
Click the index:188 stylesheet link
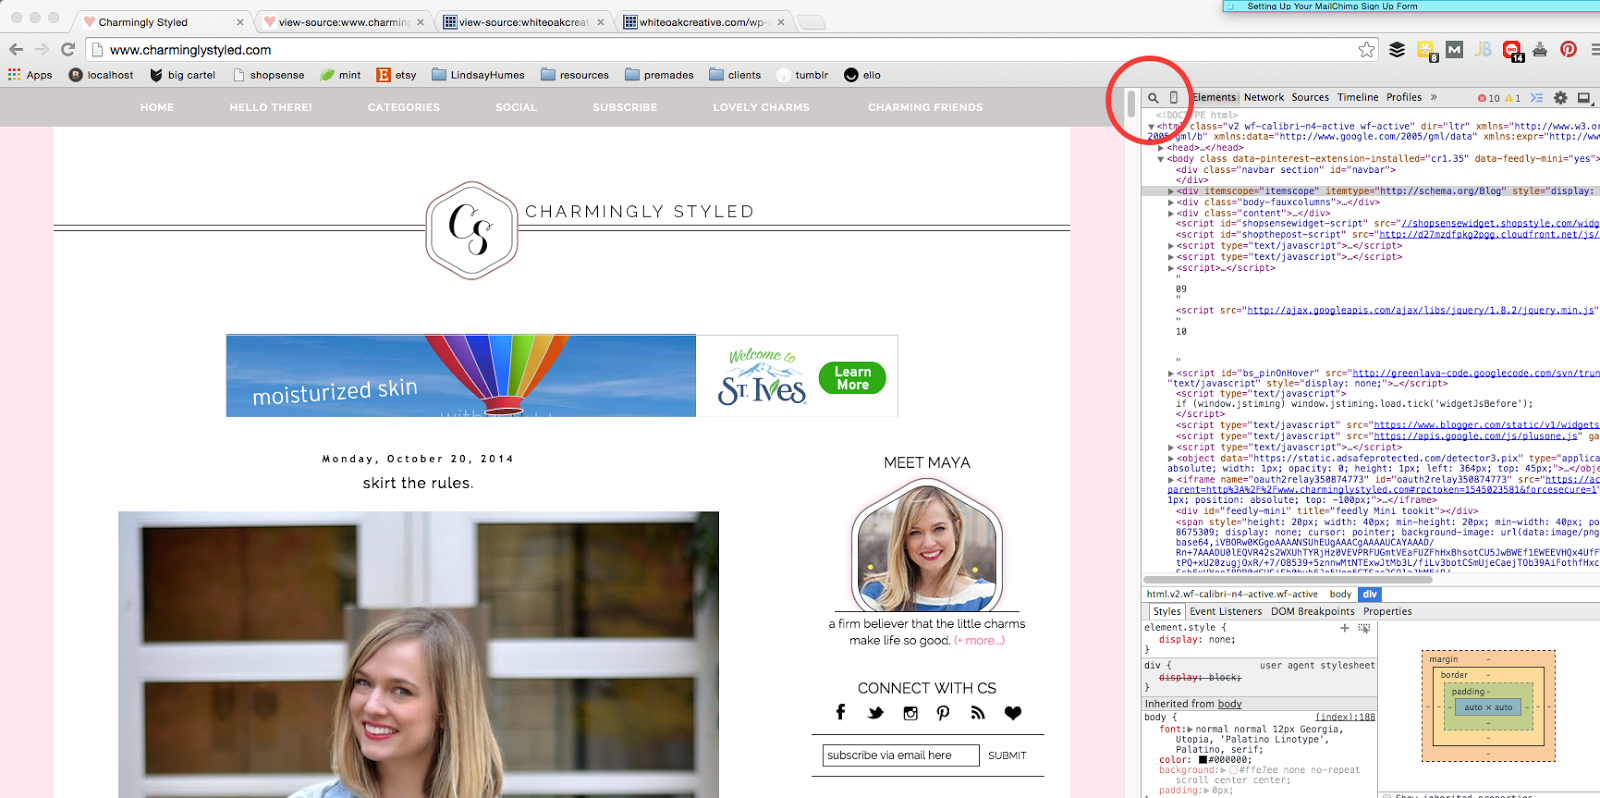click(1345, 717)
